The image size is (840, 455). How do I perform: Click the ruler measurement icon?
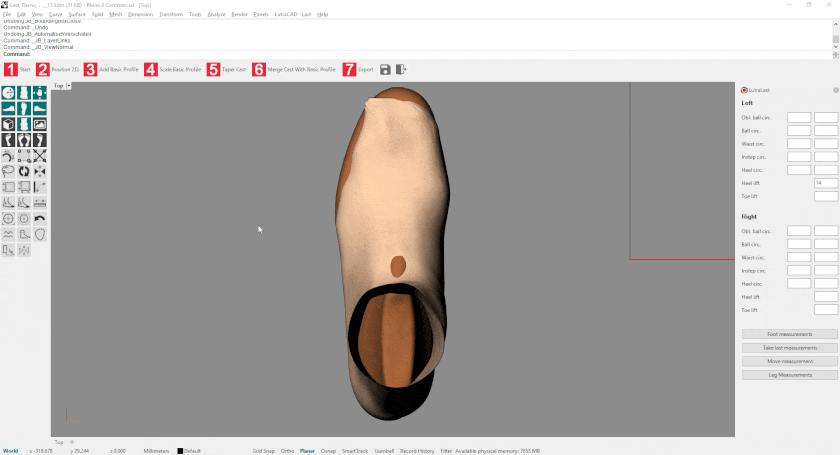40,203
